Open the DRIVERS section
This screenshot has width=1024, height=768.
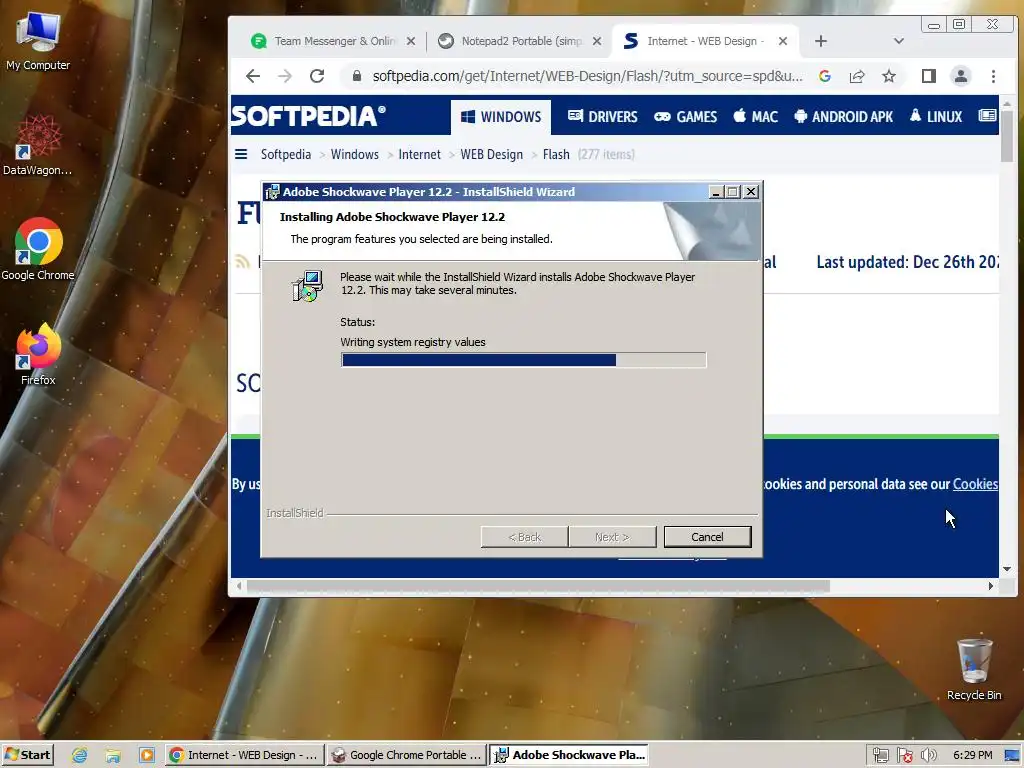tap(602, 117)
